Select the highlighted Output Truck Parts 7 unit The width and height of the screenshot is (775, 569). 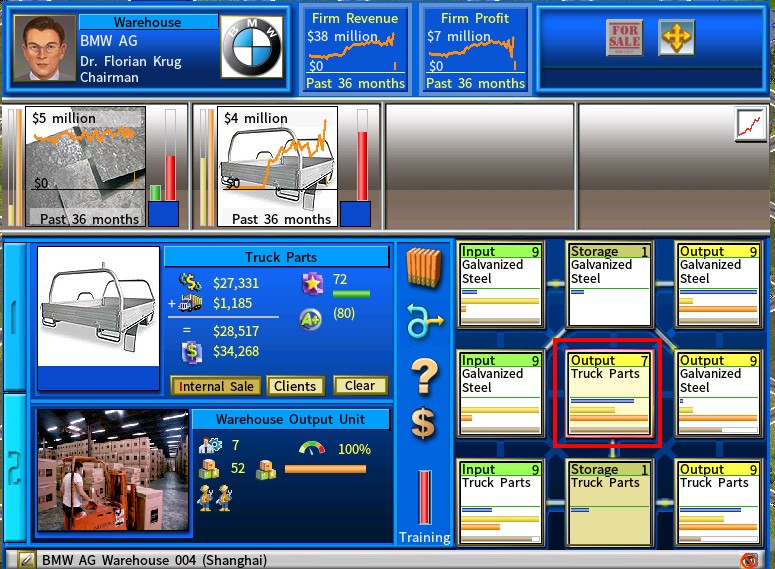[609, 394]
